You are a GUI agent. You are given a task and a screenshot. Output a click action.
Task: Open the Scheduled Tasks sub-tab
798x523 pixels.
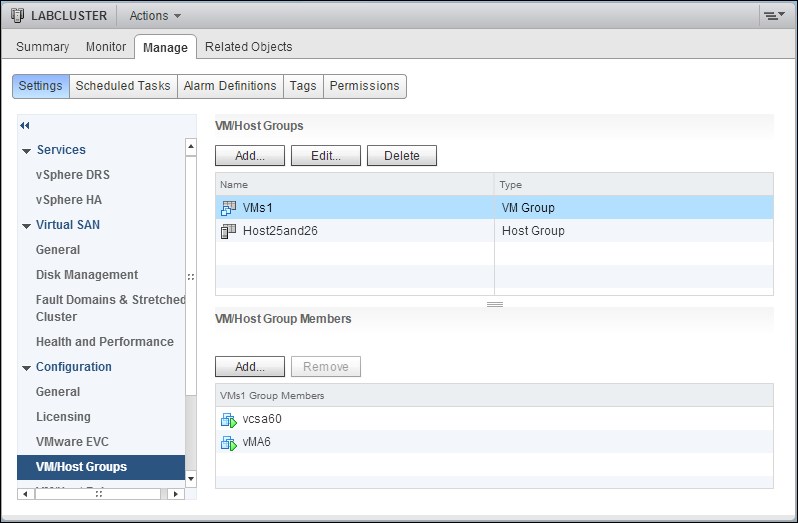pos(123,86)
